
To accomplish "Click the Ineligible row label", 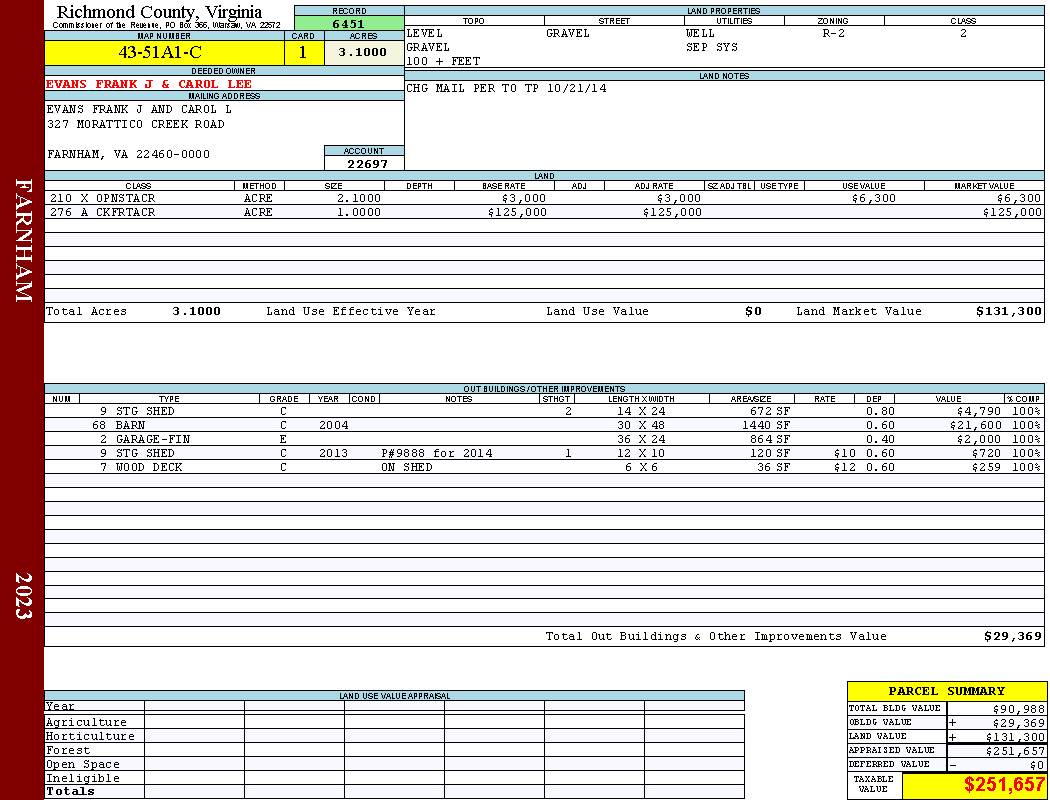I will click(x=82, y=779).
